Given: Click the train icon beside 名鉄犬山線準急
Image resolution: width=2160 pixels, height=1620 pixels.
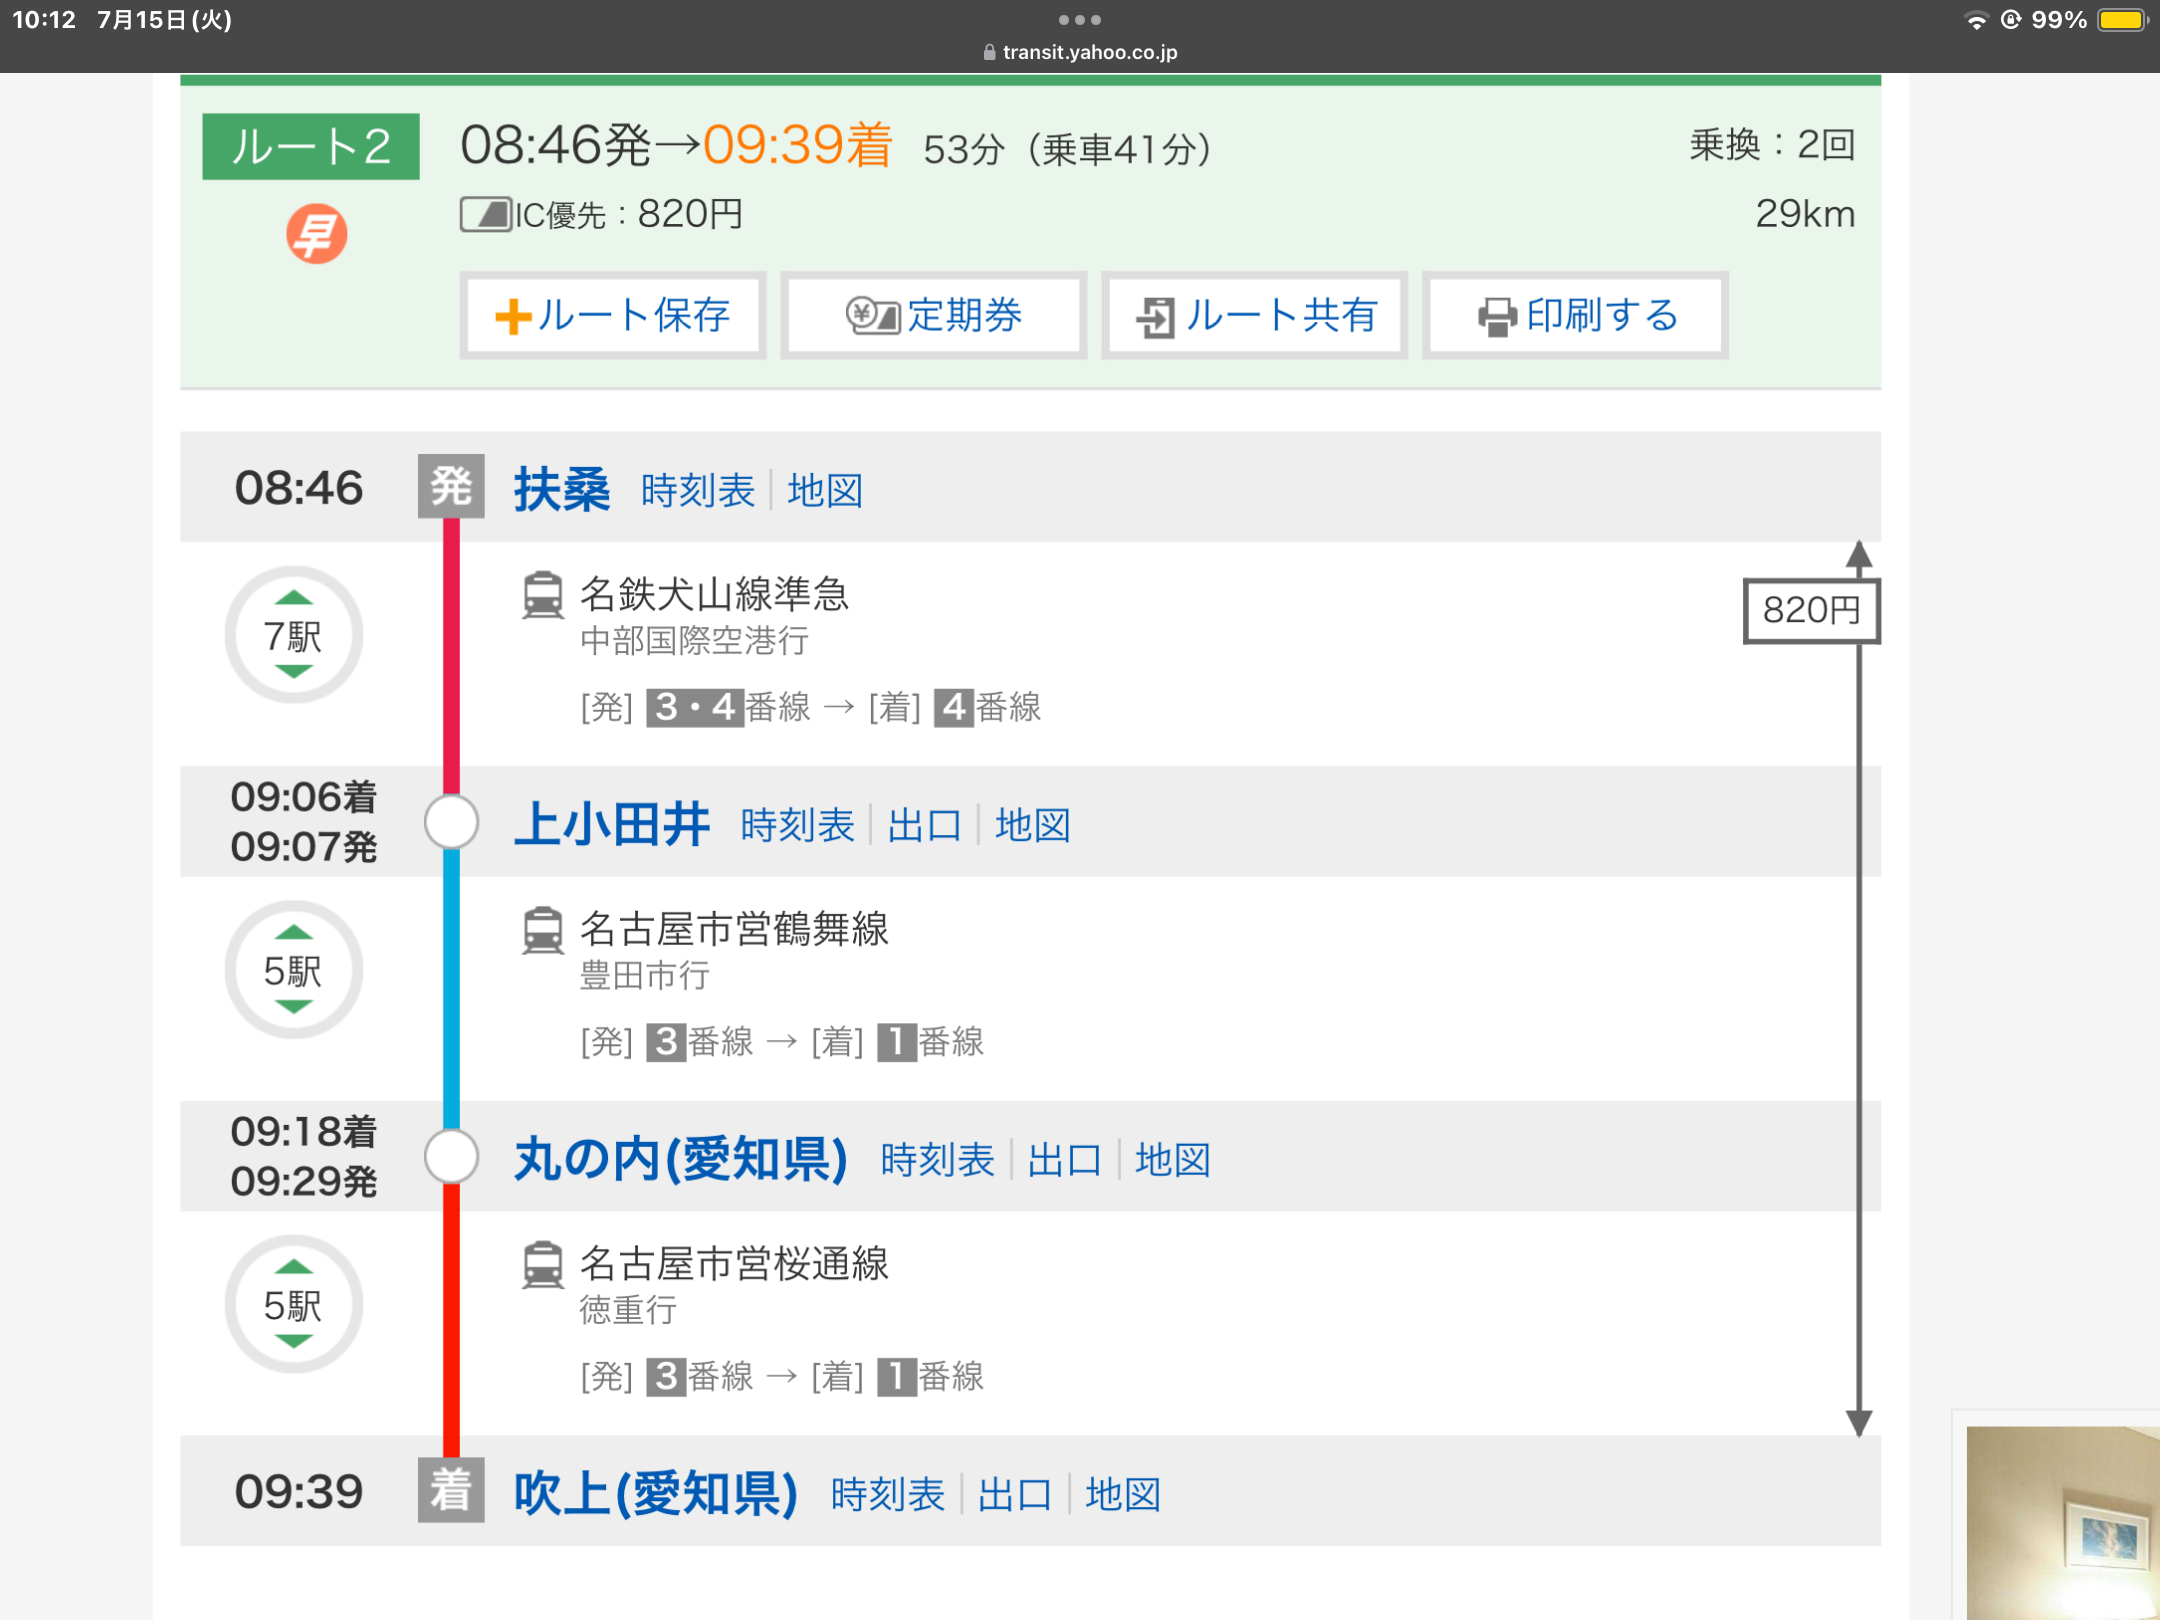Looking at the screenshot, I should pos(543,594).
